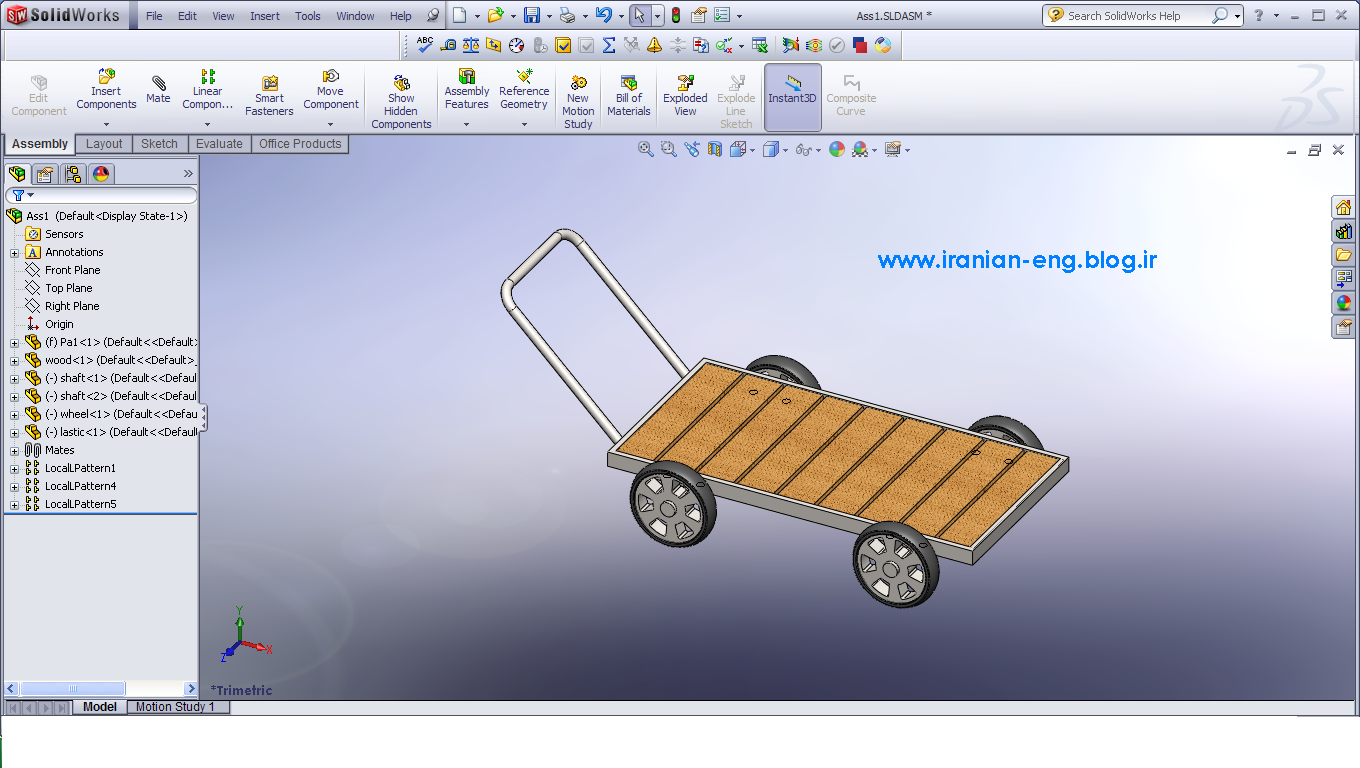Click the Appearances color wheel icon in the right task pane

coord(1343,303)
